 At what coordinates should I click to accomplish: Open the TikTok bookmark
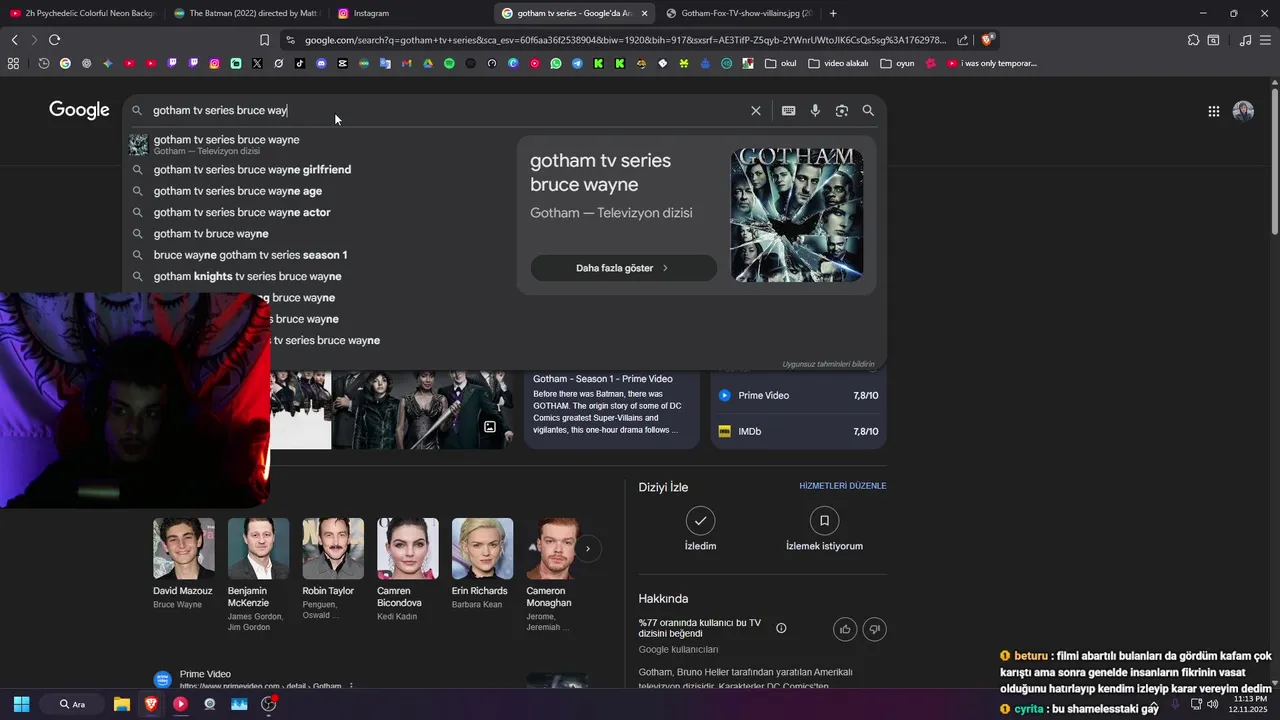pos(300,63)
